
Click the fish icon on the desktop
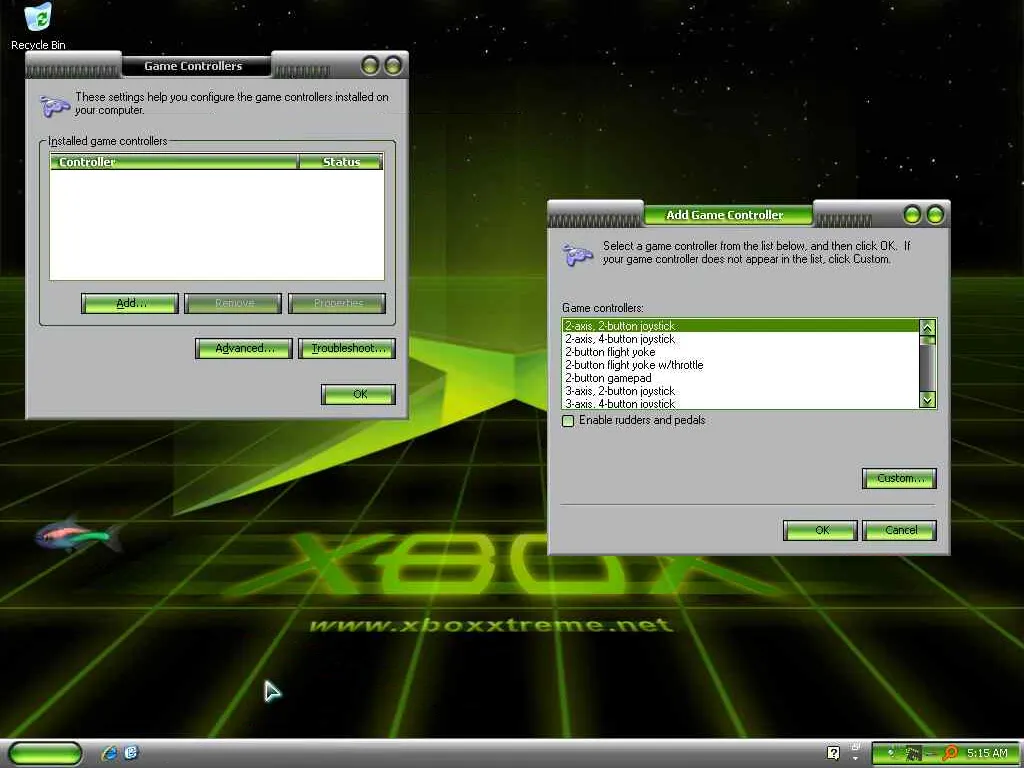coord(78,535)
